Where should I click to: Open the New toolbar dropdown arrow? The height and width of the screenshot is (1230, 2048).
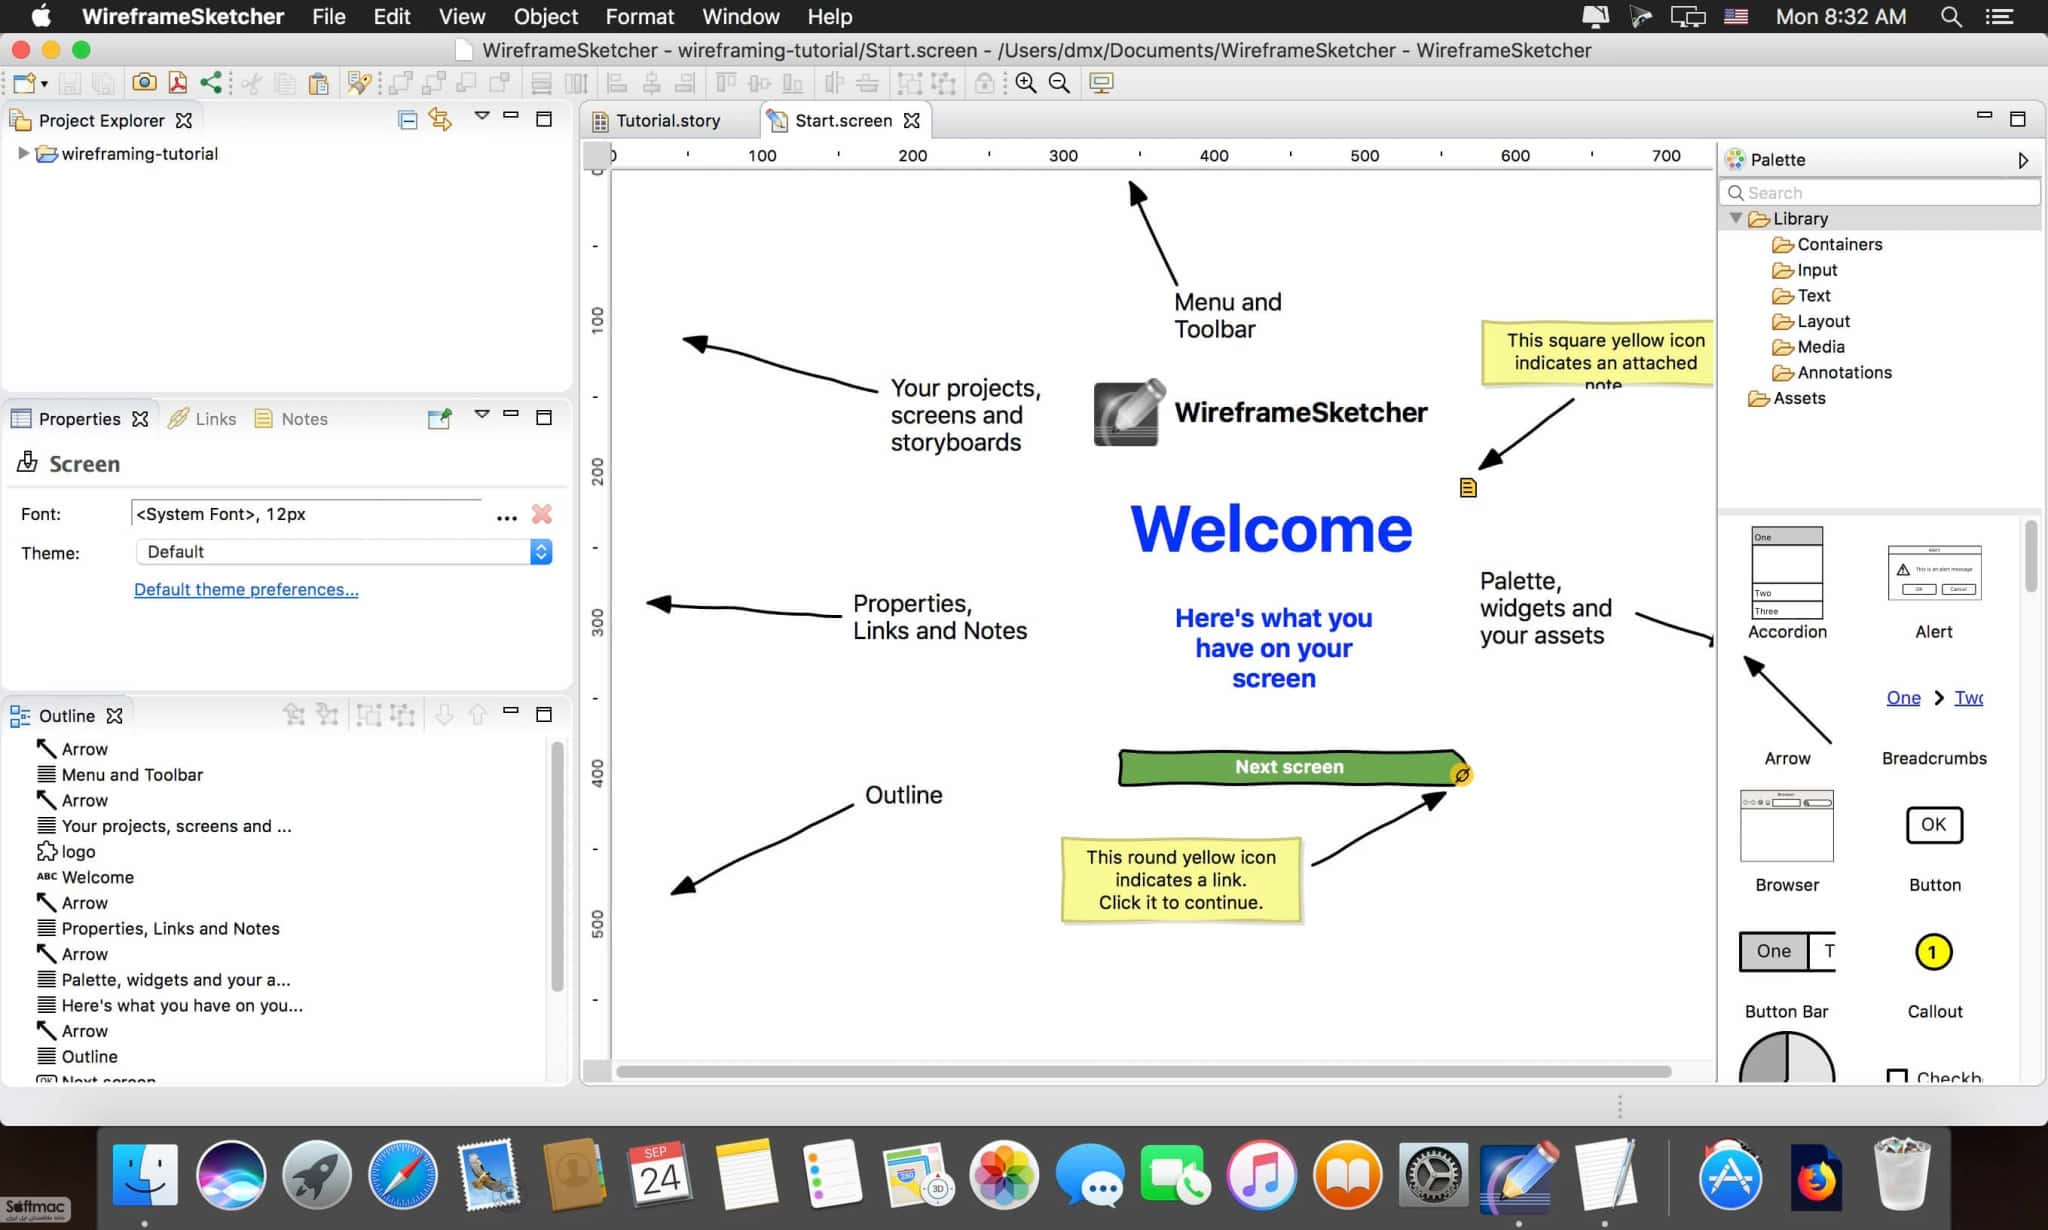(x=44, y=84)
